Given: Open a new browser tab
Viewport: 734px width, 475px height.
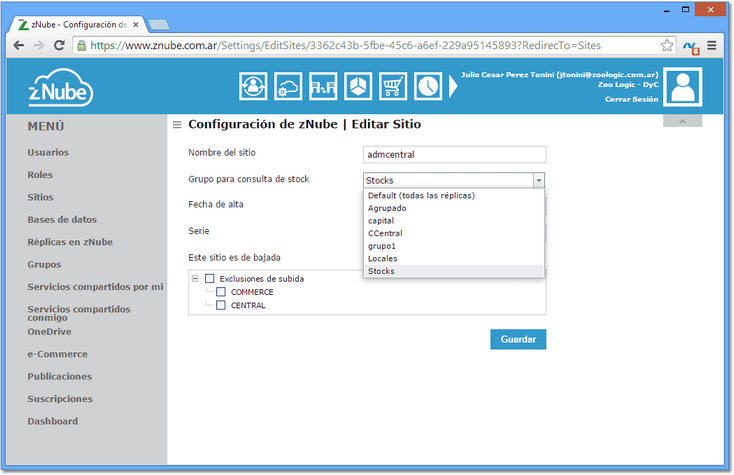Looking at the screenshot, I should (158, 24).
